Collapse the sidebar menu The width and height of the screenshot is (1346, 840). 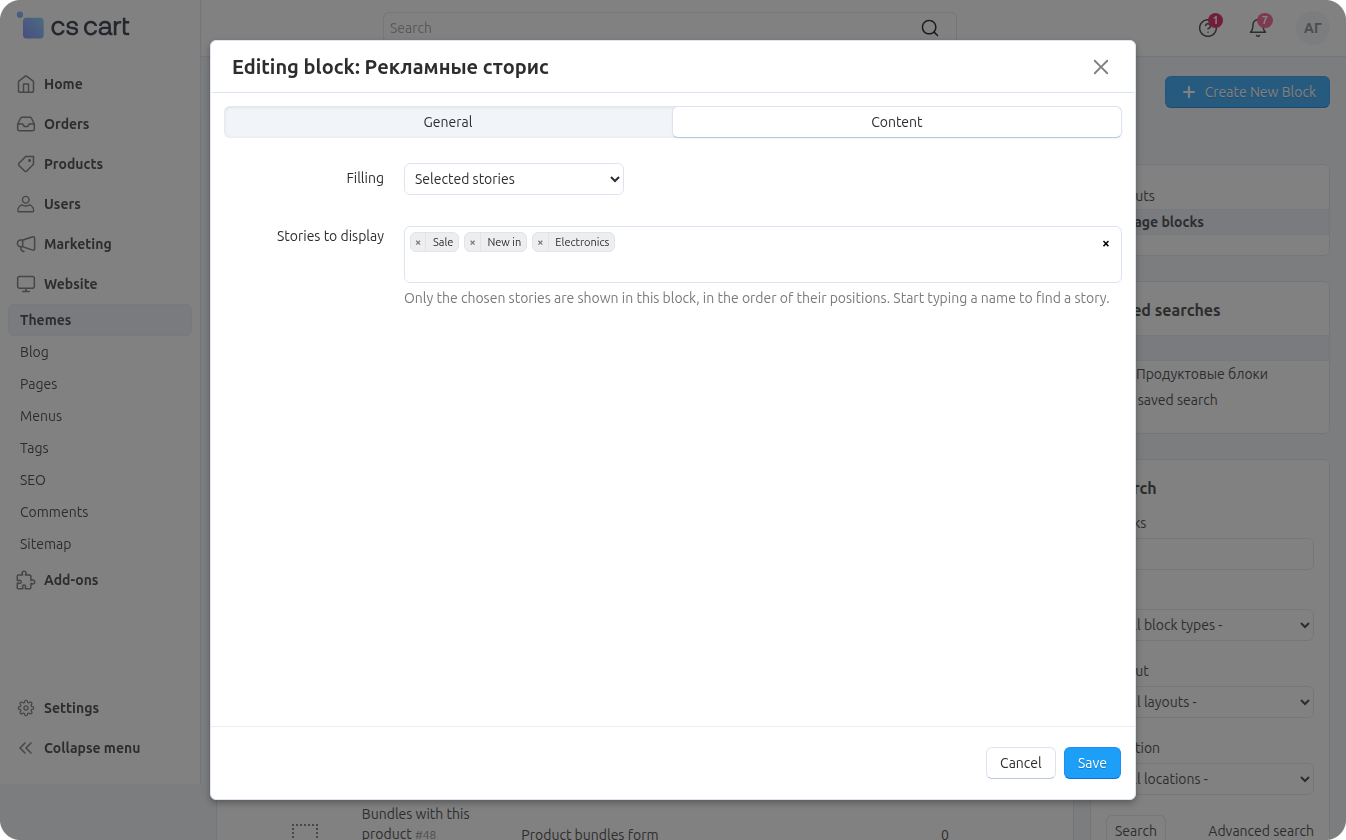pos(91,748)
